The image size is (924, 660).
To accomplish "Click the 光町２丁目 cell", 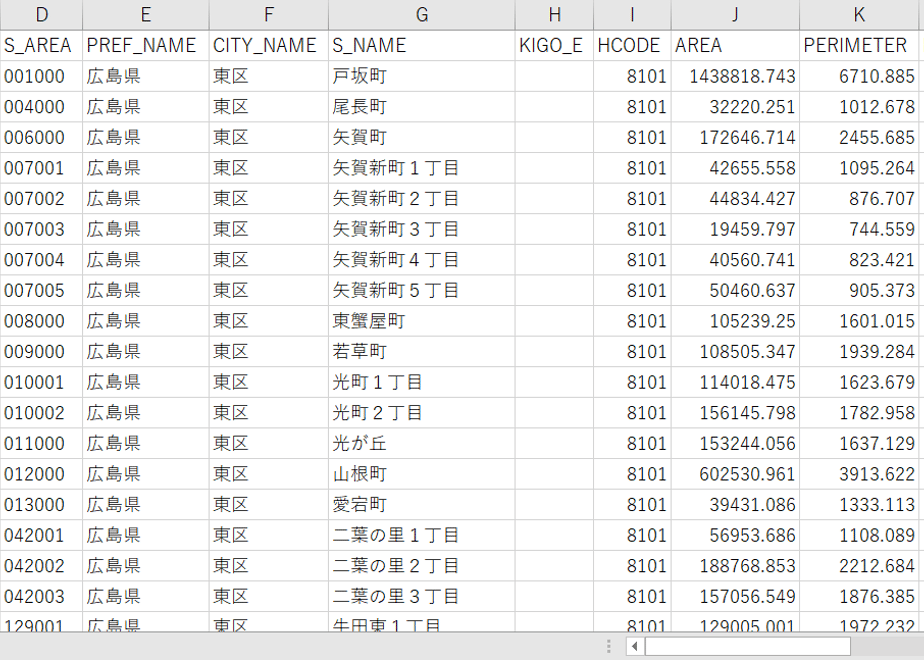I will click(422, 413).
